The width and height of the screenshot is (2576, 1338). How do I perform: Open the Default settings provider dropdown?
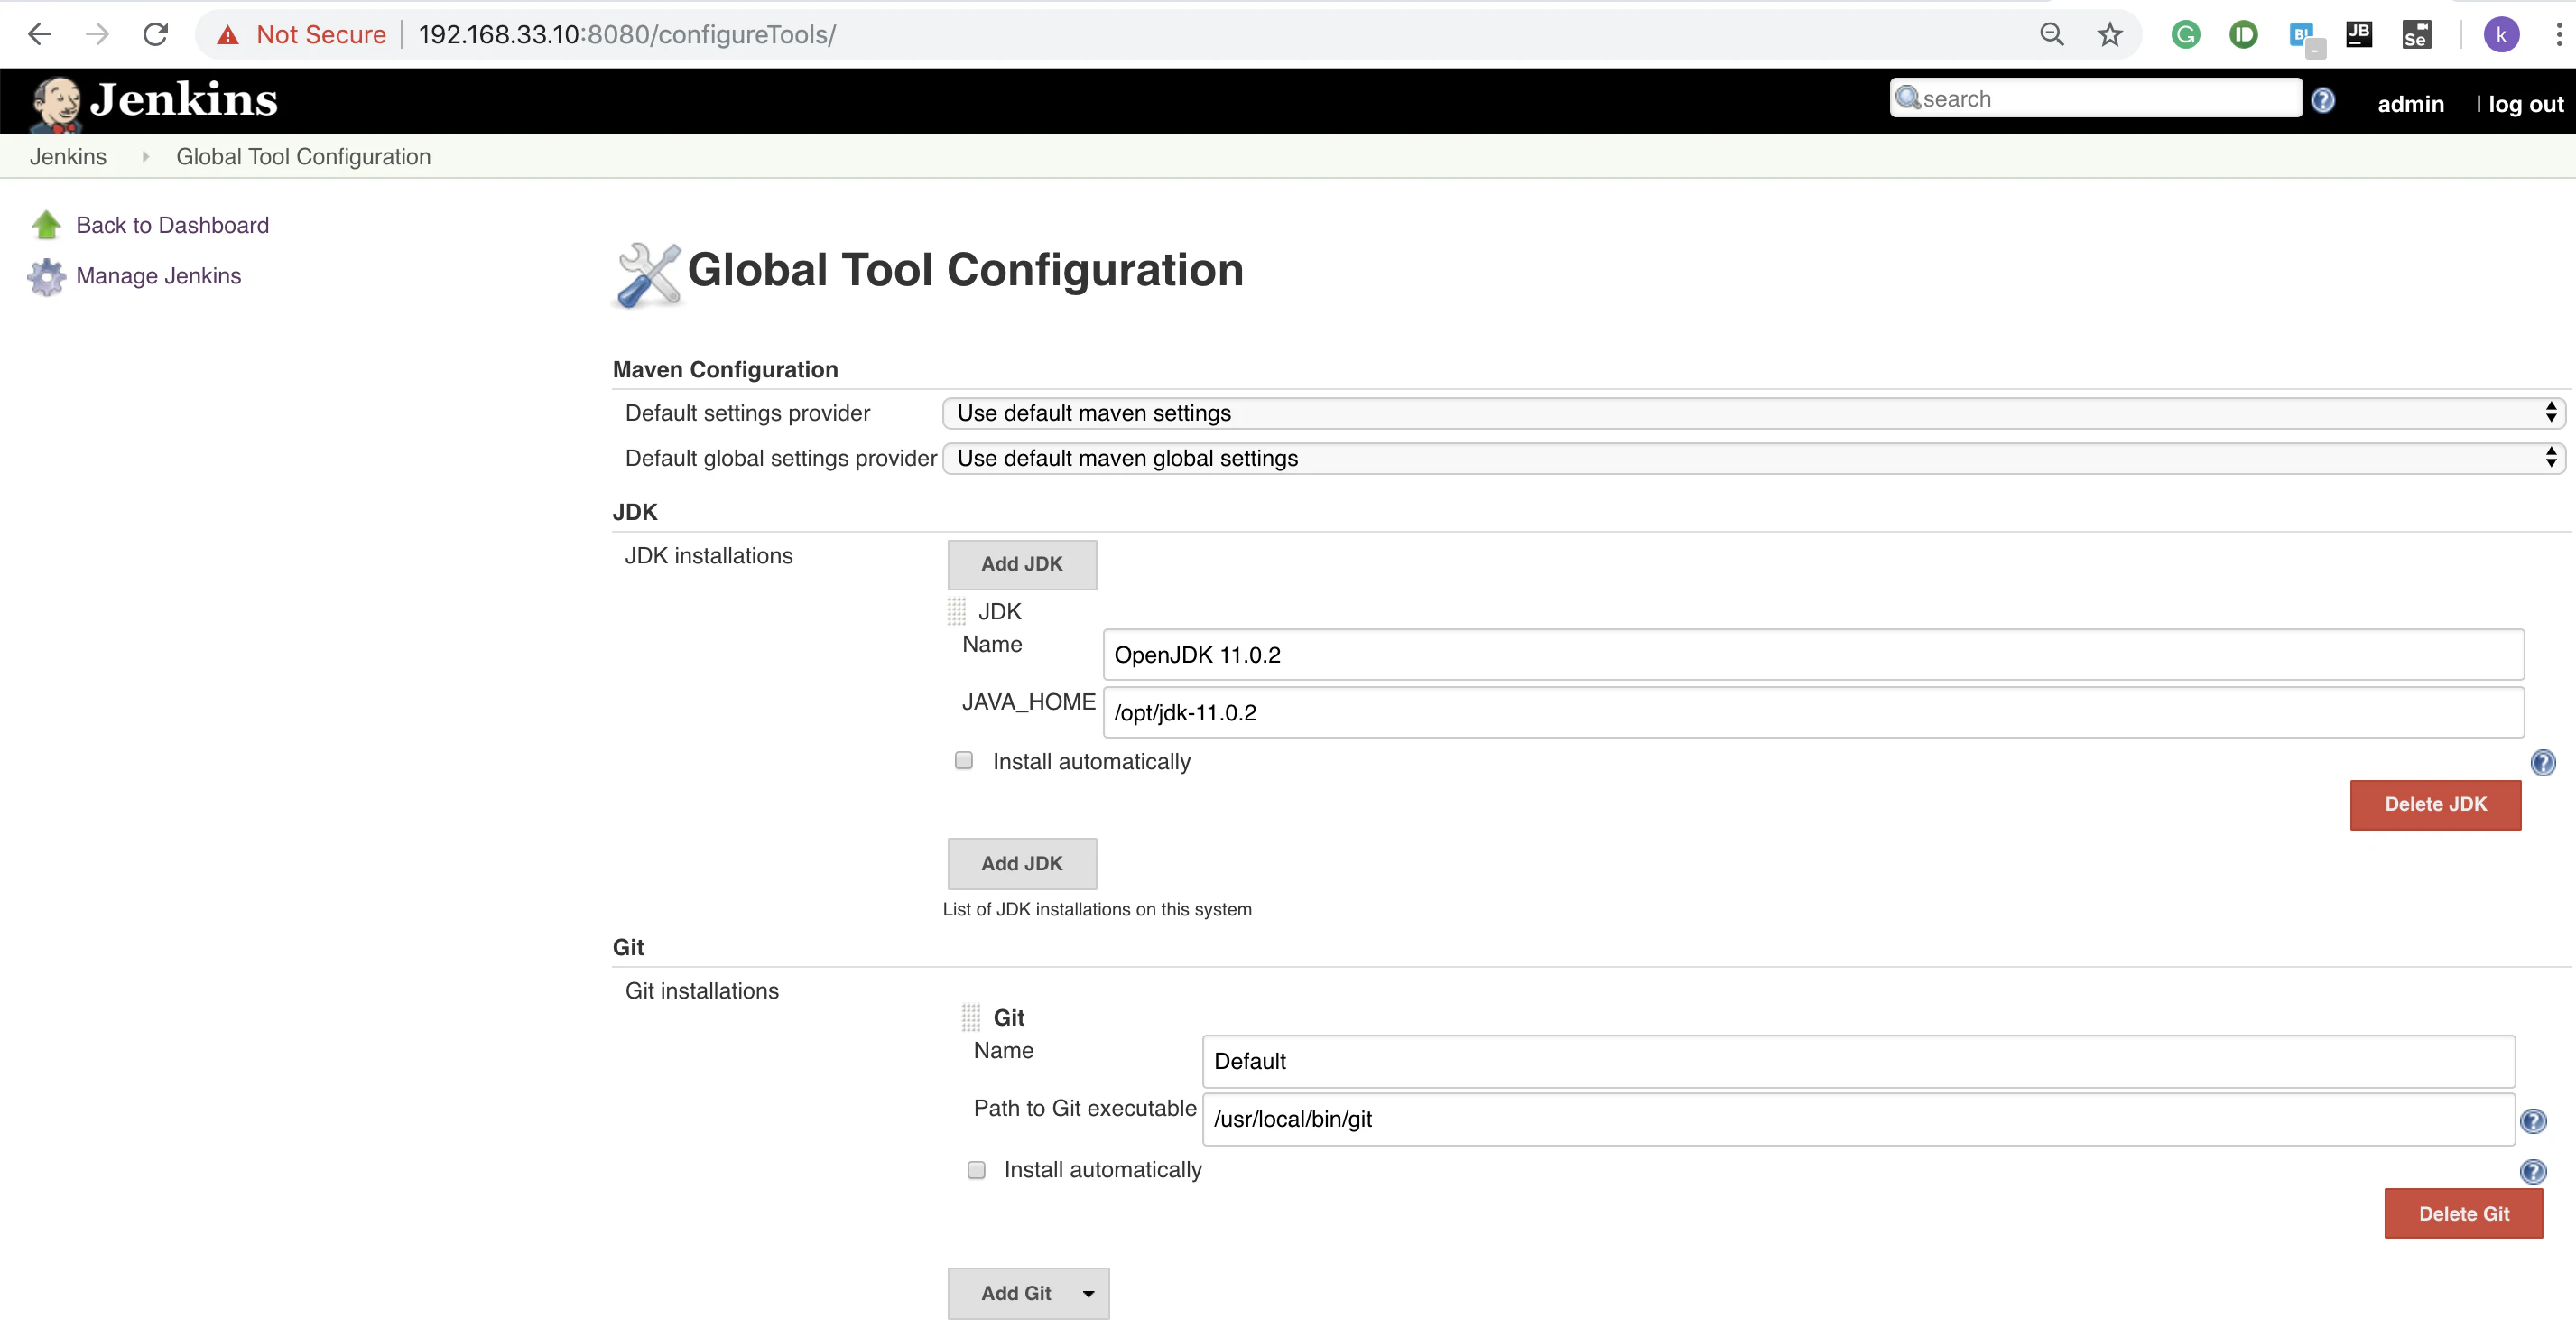(1754, 413)
